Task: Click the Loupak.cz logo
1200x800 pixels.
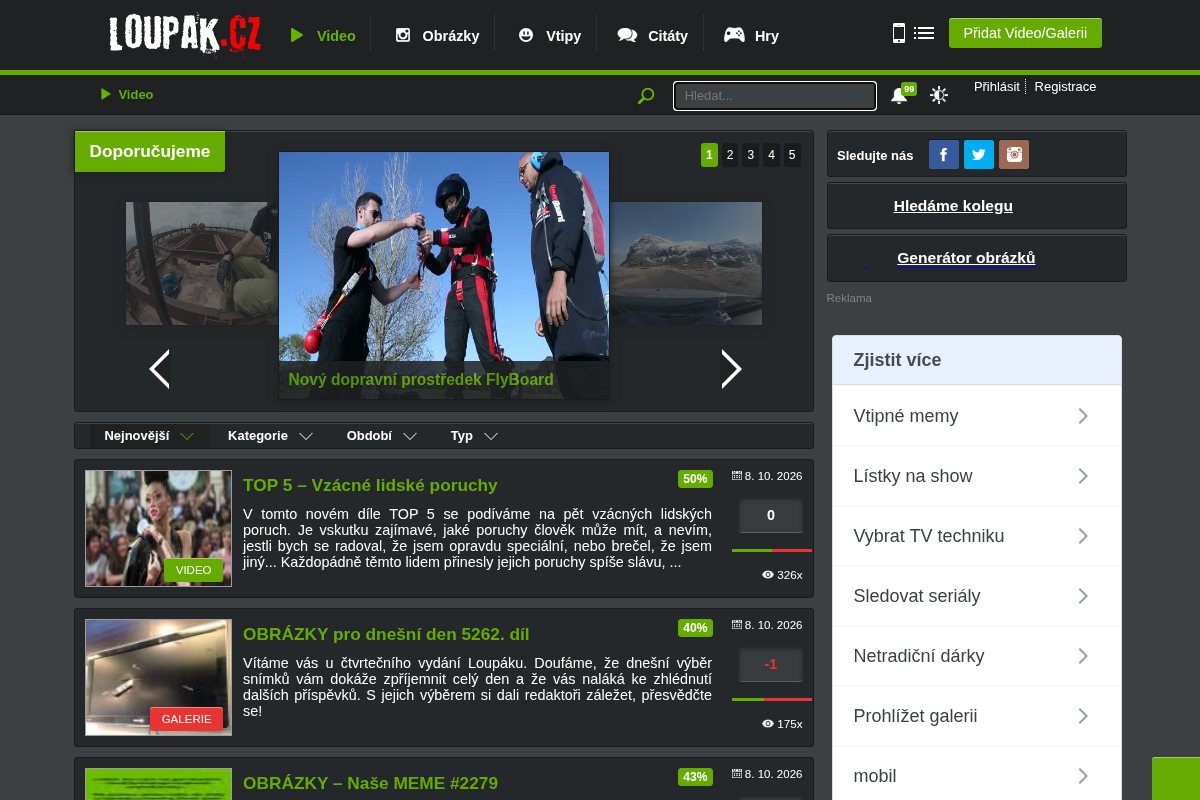Action: tap(185, 34)
